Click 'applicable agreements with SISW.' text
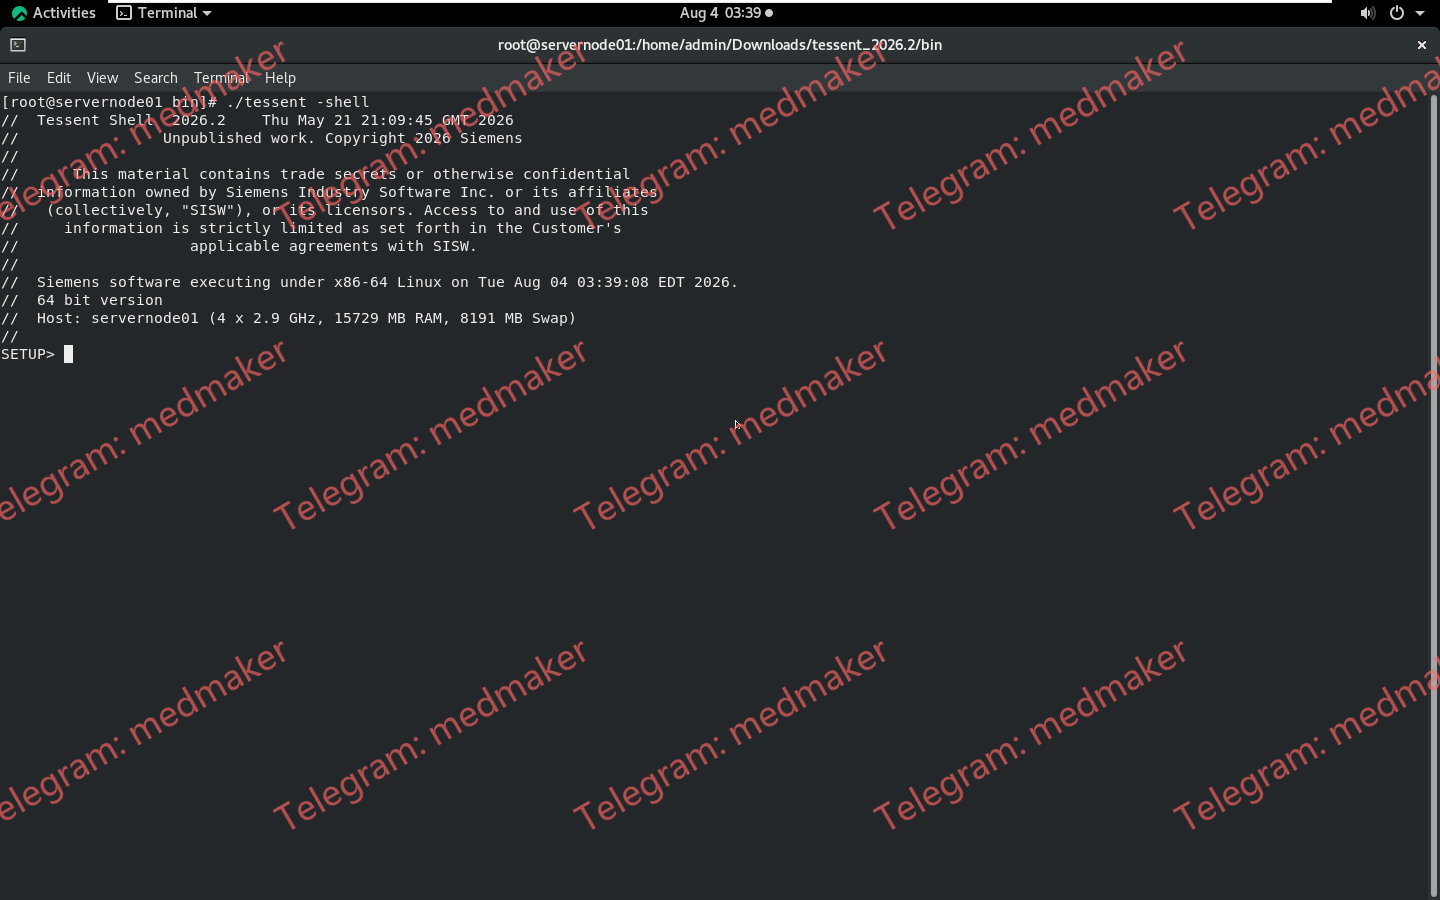 pos(333,246)
